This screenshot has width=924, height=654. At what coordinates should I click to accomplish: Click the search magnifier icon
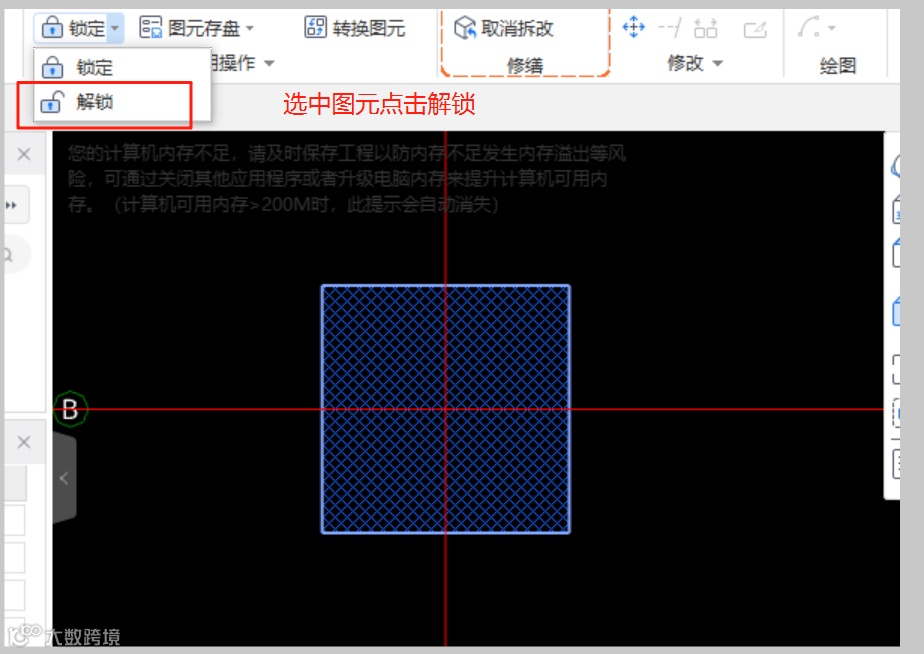(x=8, y=255)
